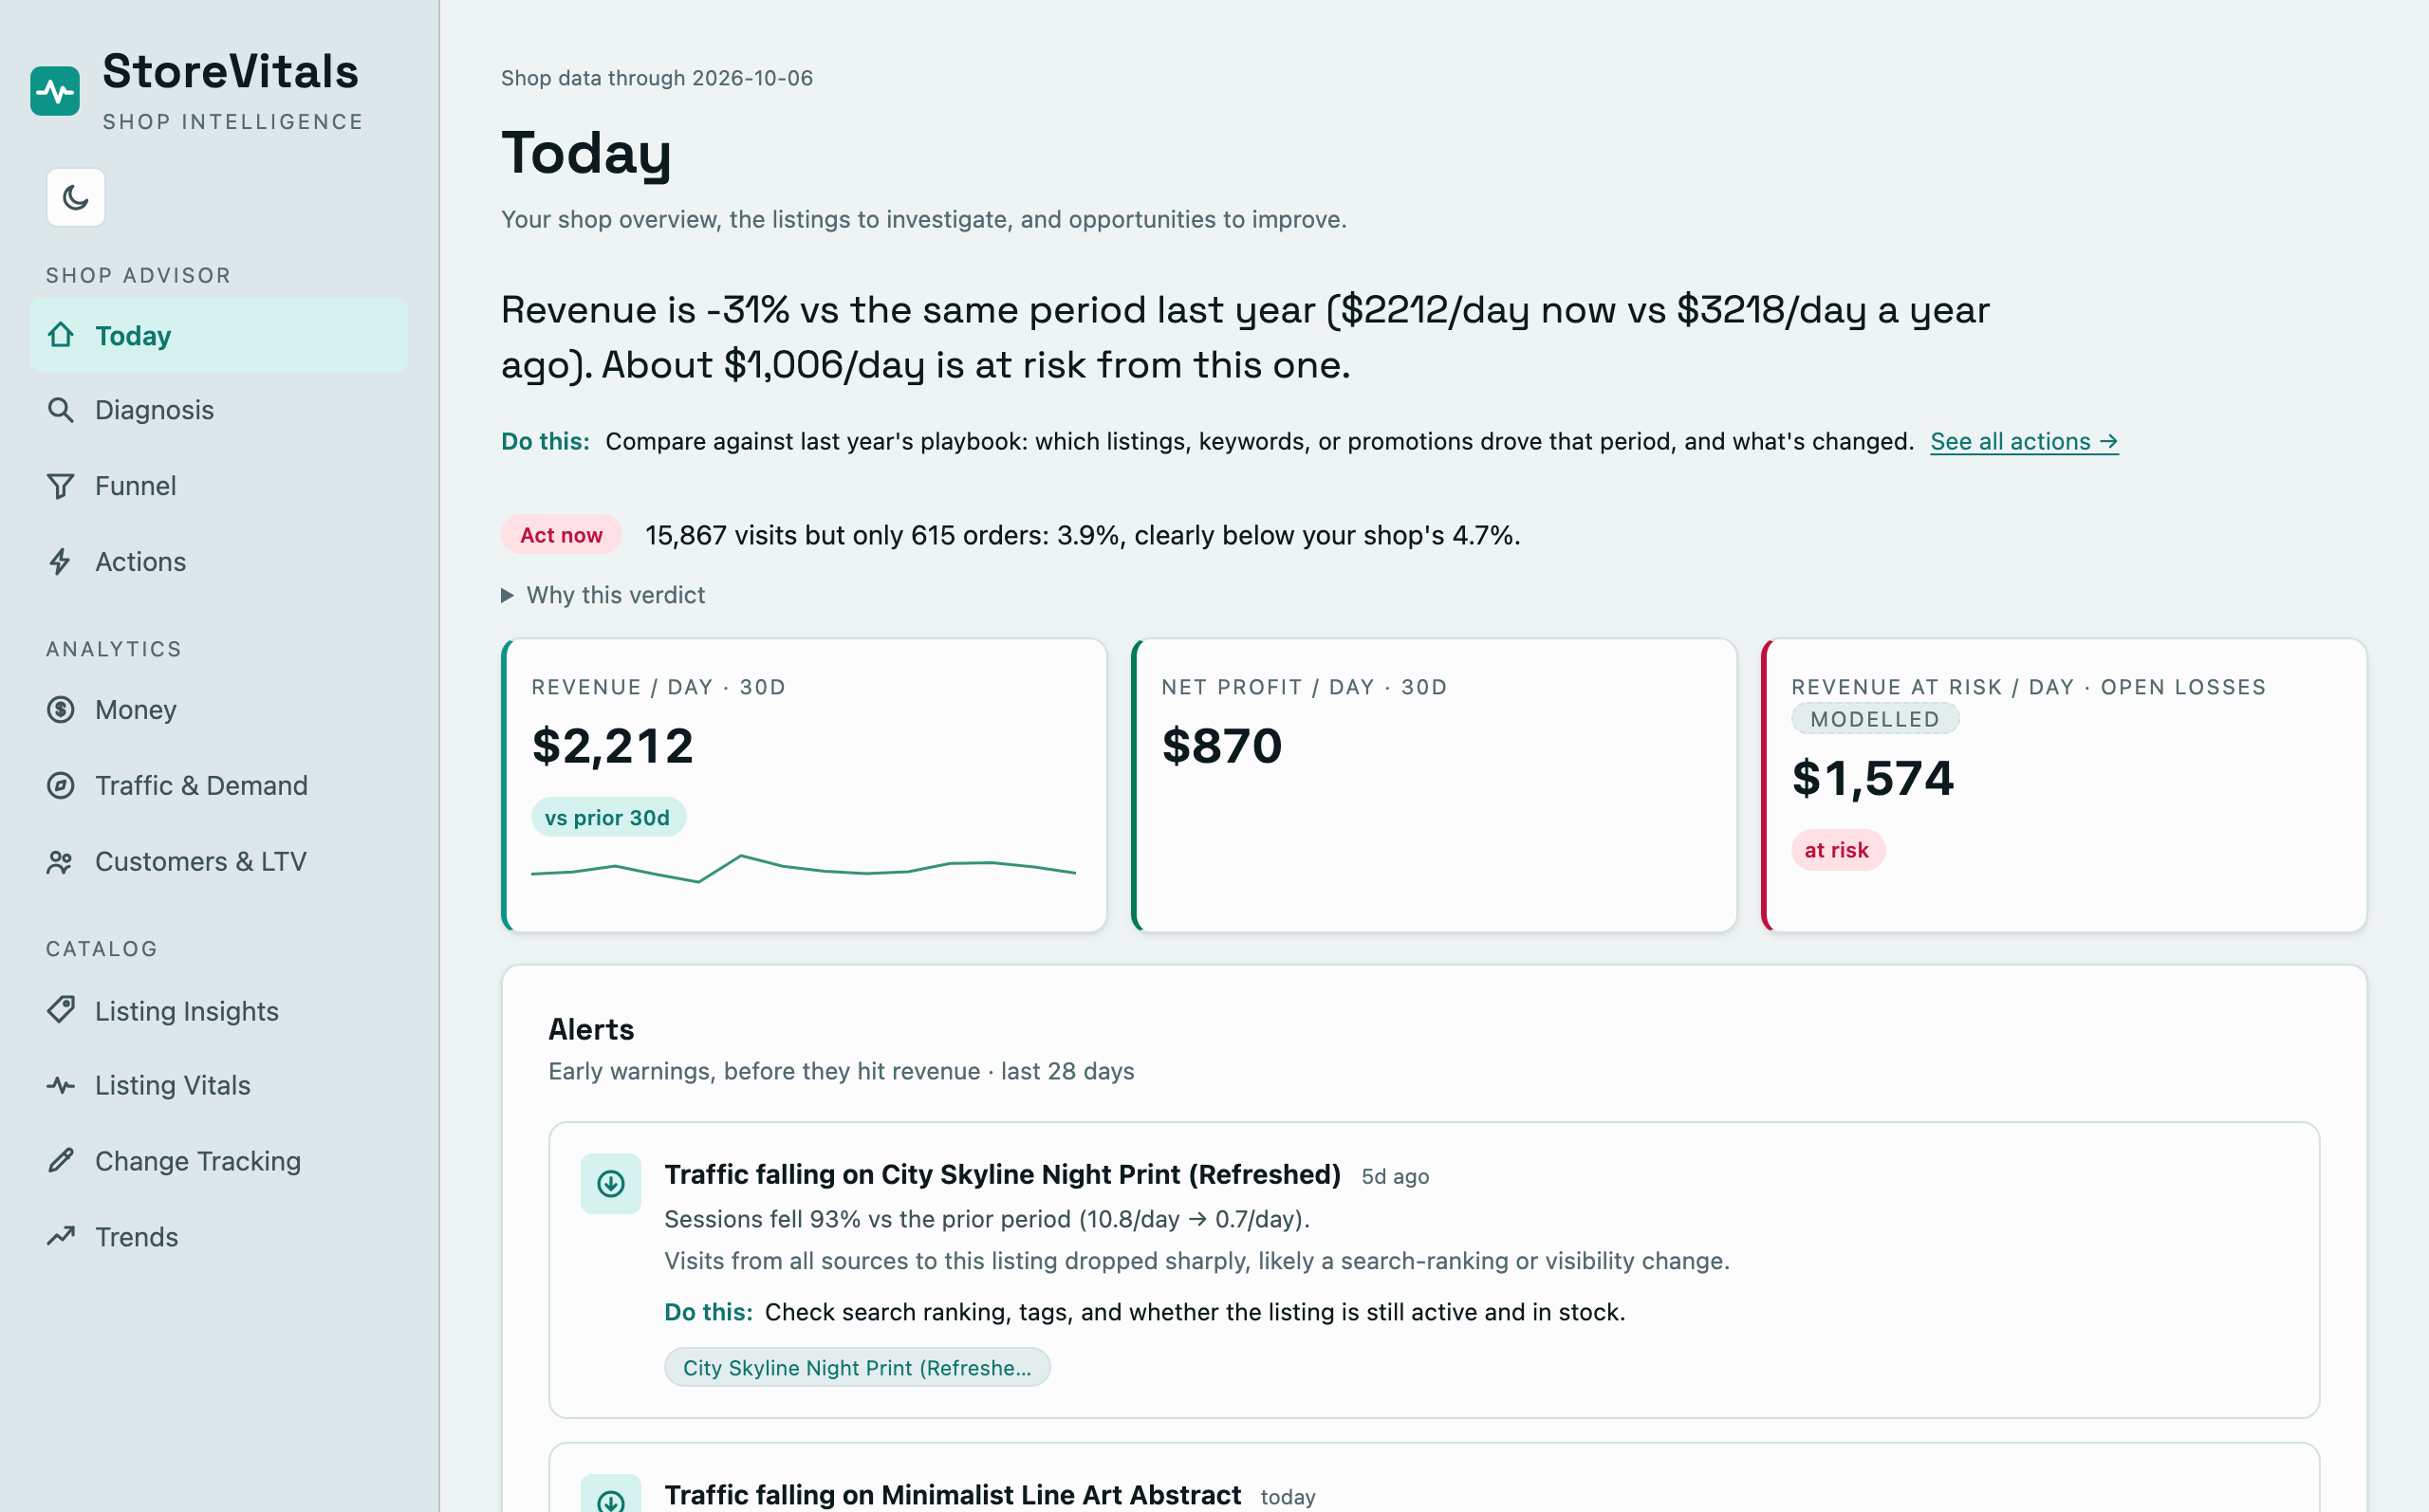The image size is (2429, 1512).
Task: Toggle dark mode with the moon button
Action: (x=76, y=197)
